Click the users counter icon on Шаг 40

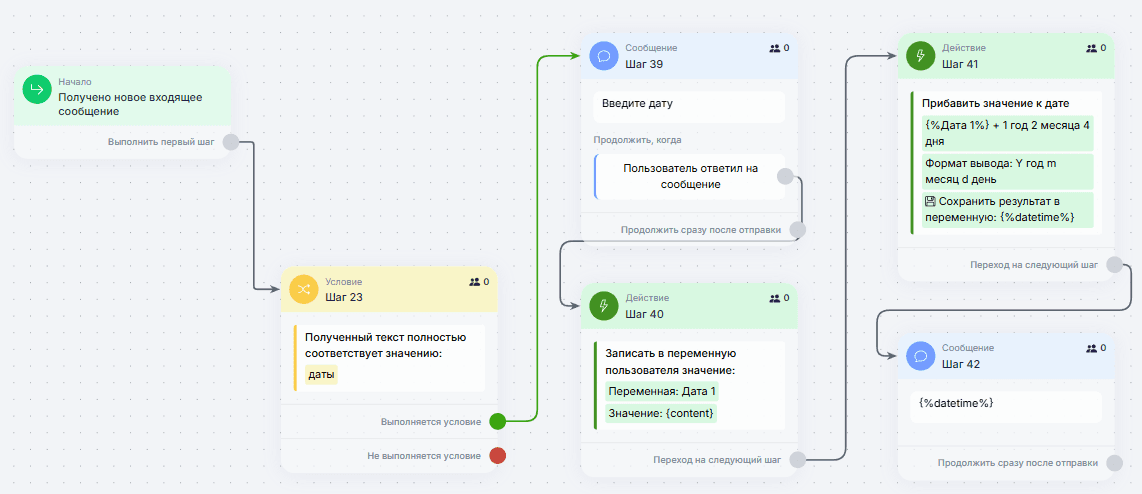click(x=774, y=298)
